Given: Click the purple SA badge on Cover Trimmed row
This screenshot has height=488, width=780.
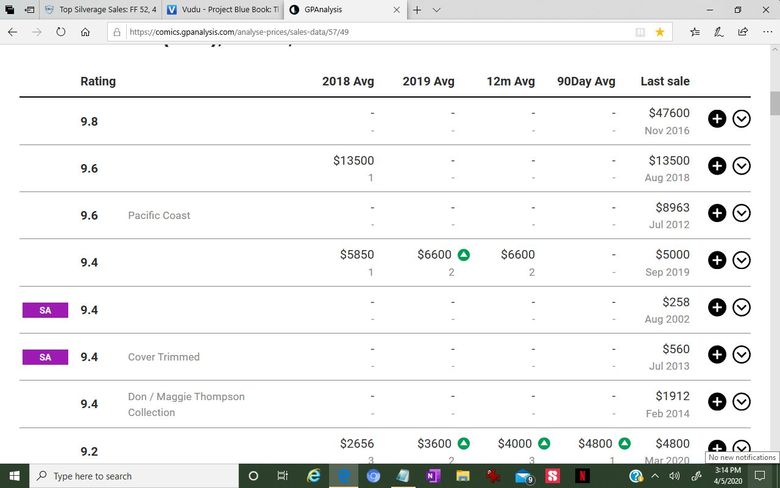Looking at the screenshot, I should [x=45, y=357].
